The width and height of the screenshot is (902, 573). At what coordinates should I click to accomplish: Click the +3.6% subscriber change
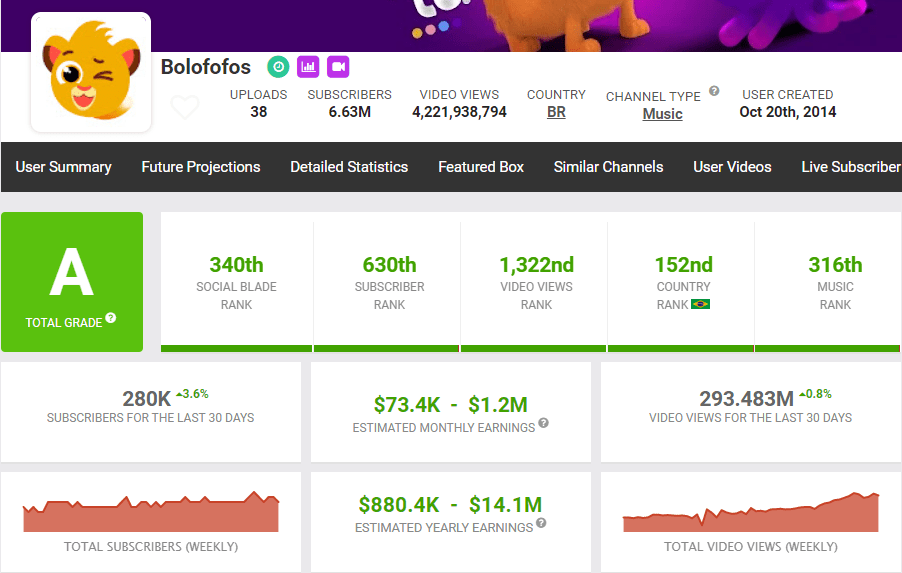(192, 394)
